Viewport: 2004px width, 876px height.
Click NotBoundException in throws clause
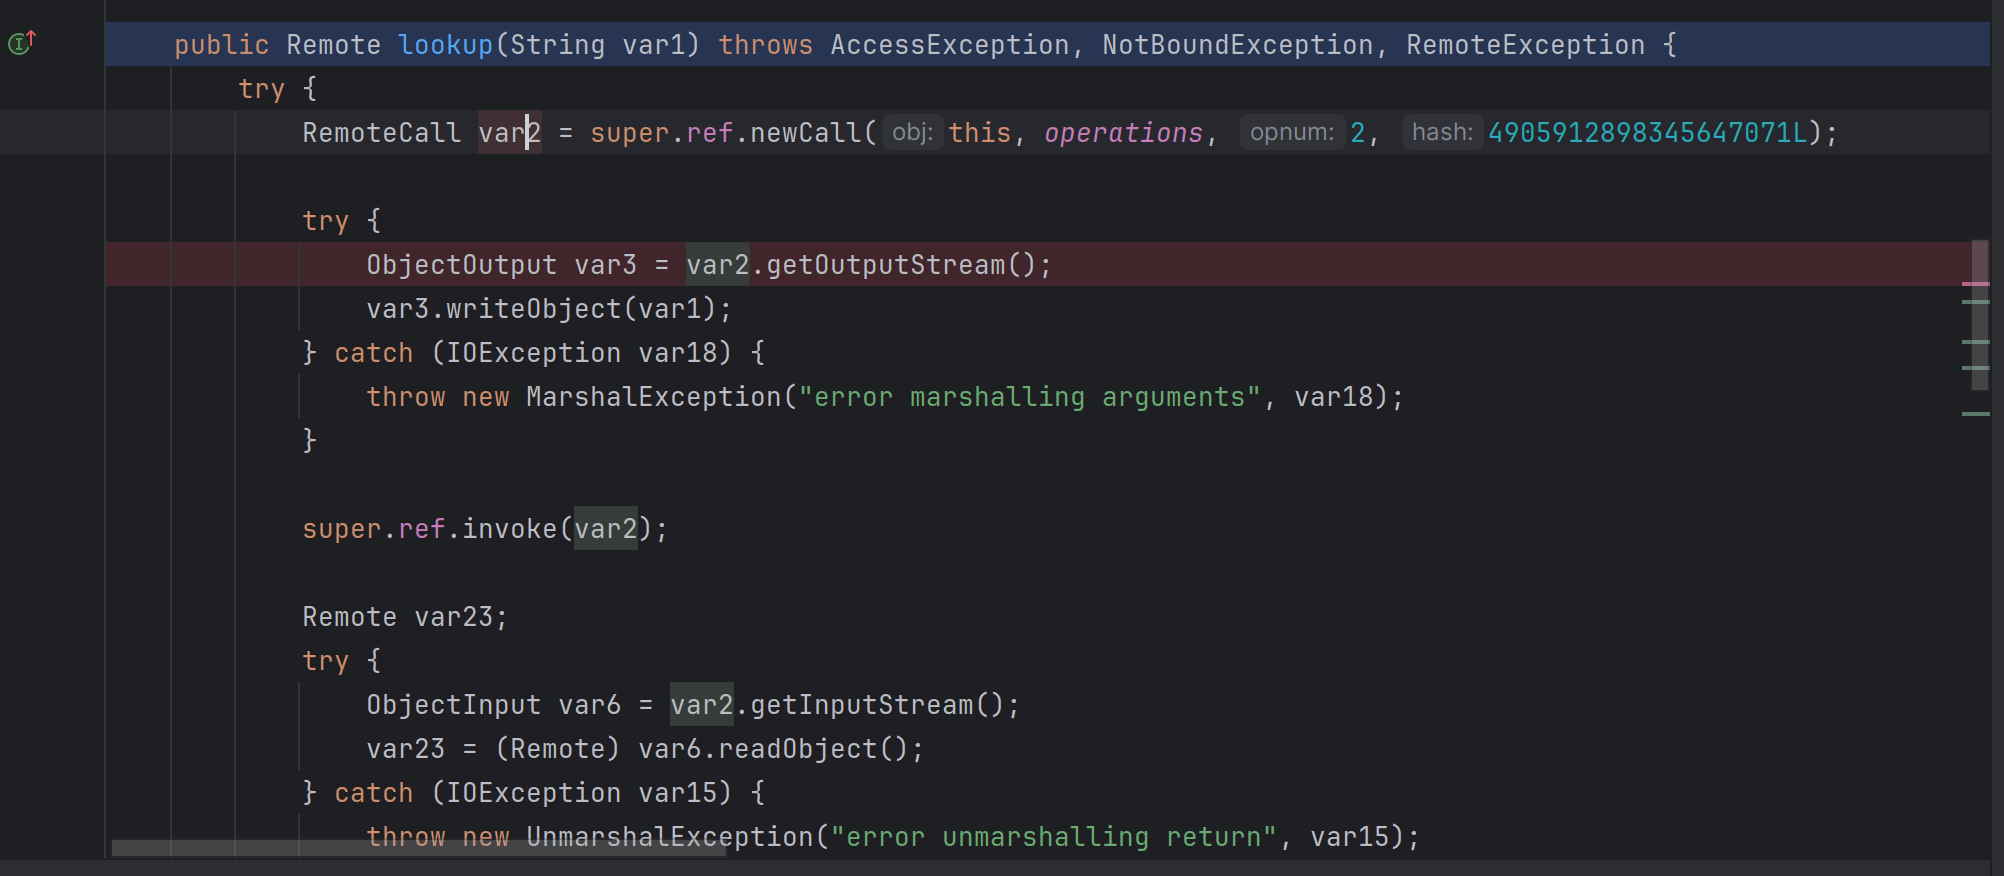point(1238,45)
